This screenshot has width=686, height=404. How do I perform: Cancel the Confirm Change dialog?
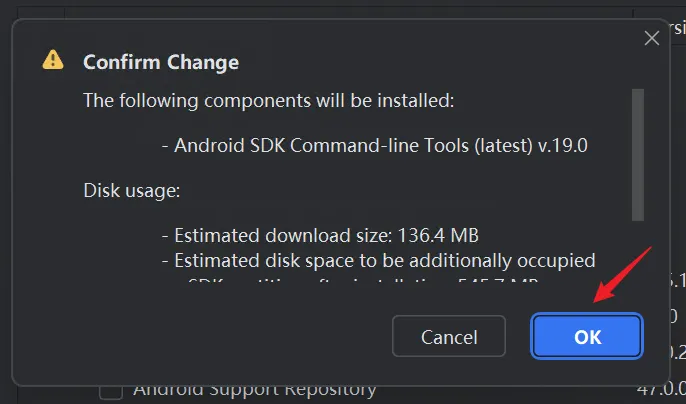[x=449, y=336]
